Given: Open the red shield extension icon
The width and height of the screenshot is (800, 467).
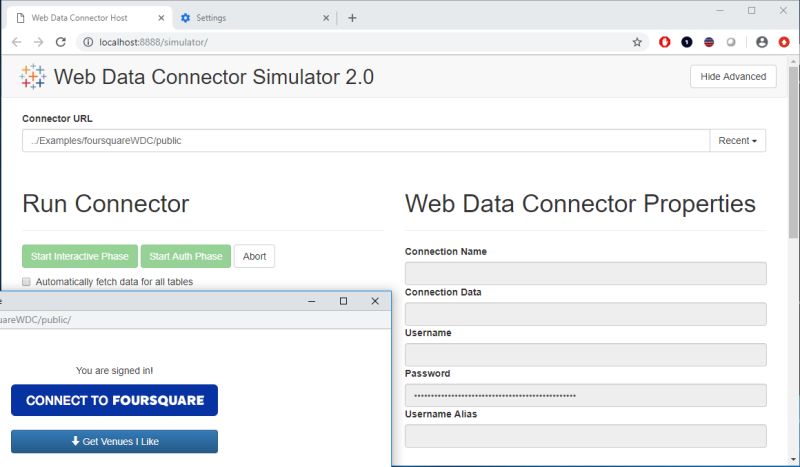Looking at the screenshot, I should coord(664,42).
